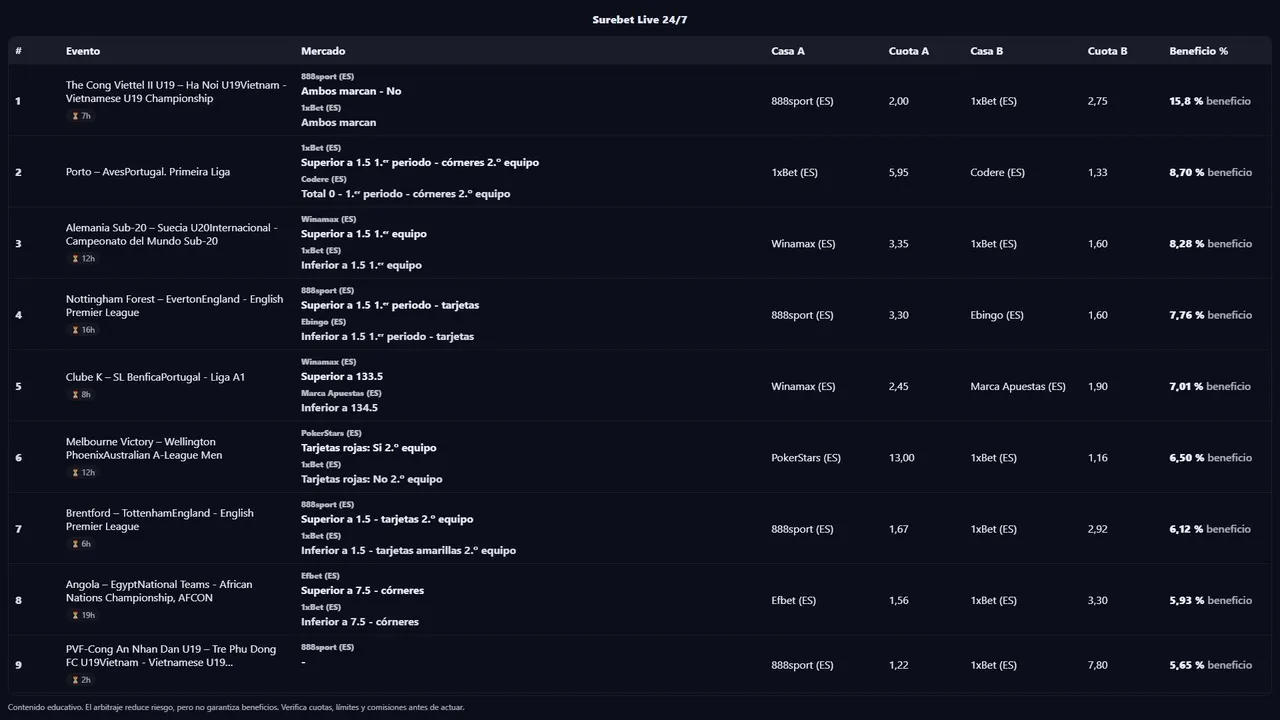Image resolution: width=1280 pixels, height=720 pixels.
Task: Click PokerStars (ES) in the Casa A column
Action: [x=805, y=458]
